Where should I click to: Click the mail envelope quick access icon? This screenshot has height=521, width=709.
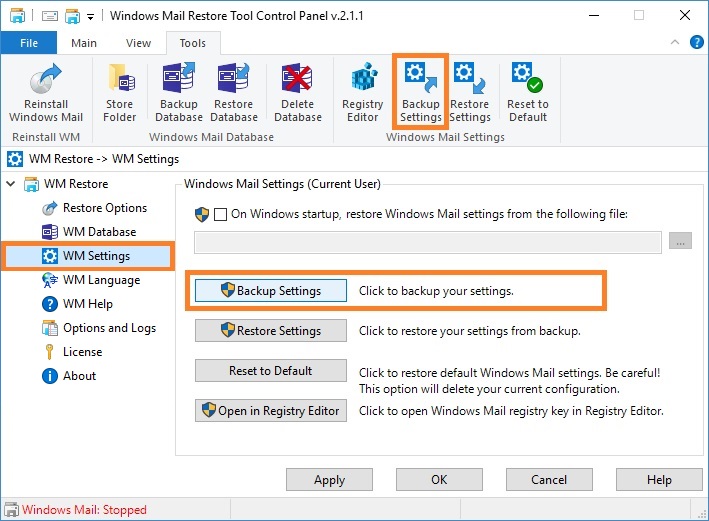(50, 16)
